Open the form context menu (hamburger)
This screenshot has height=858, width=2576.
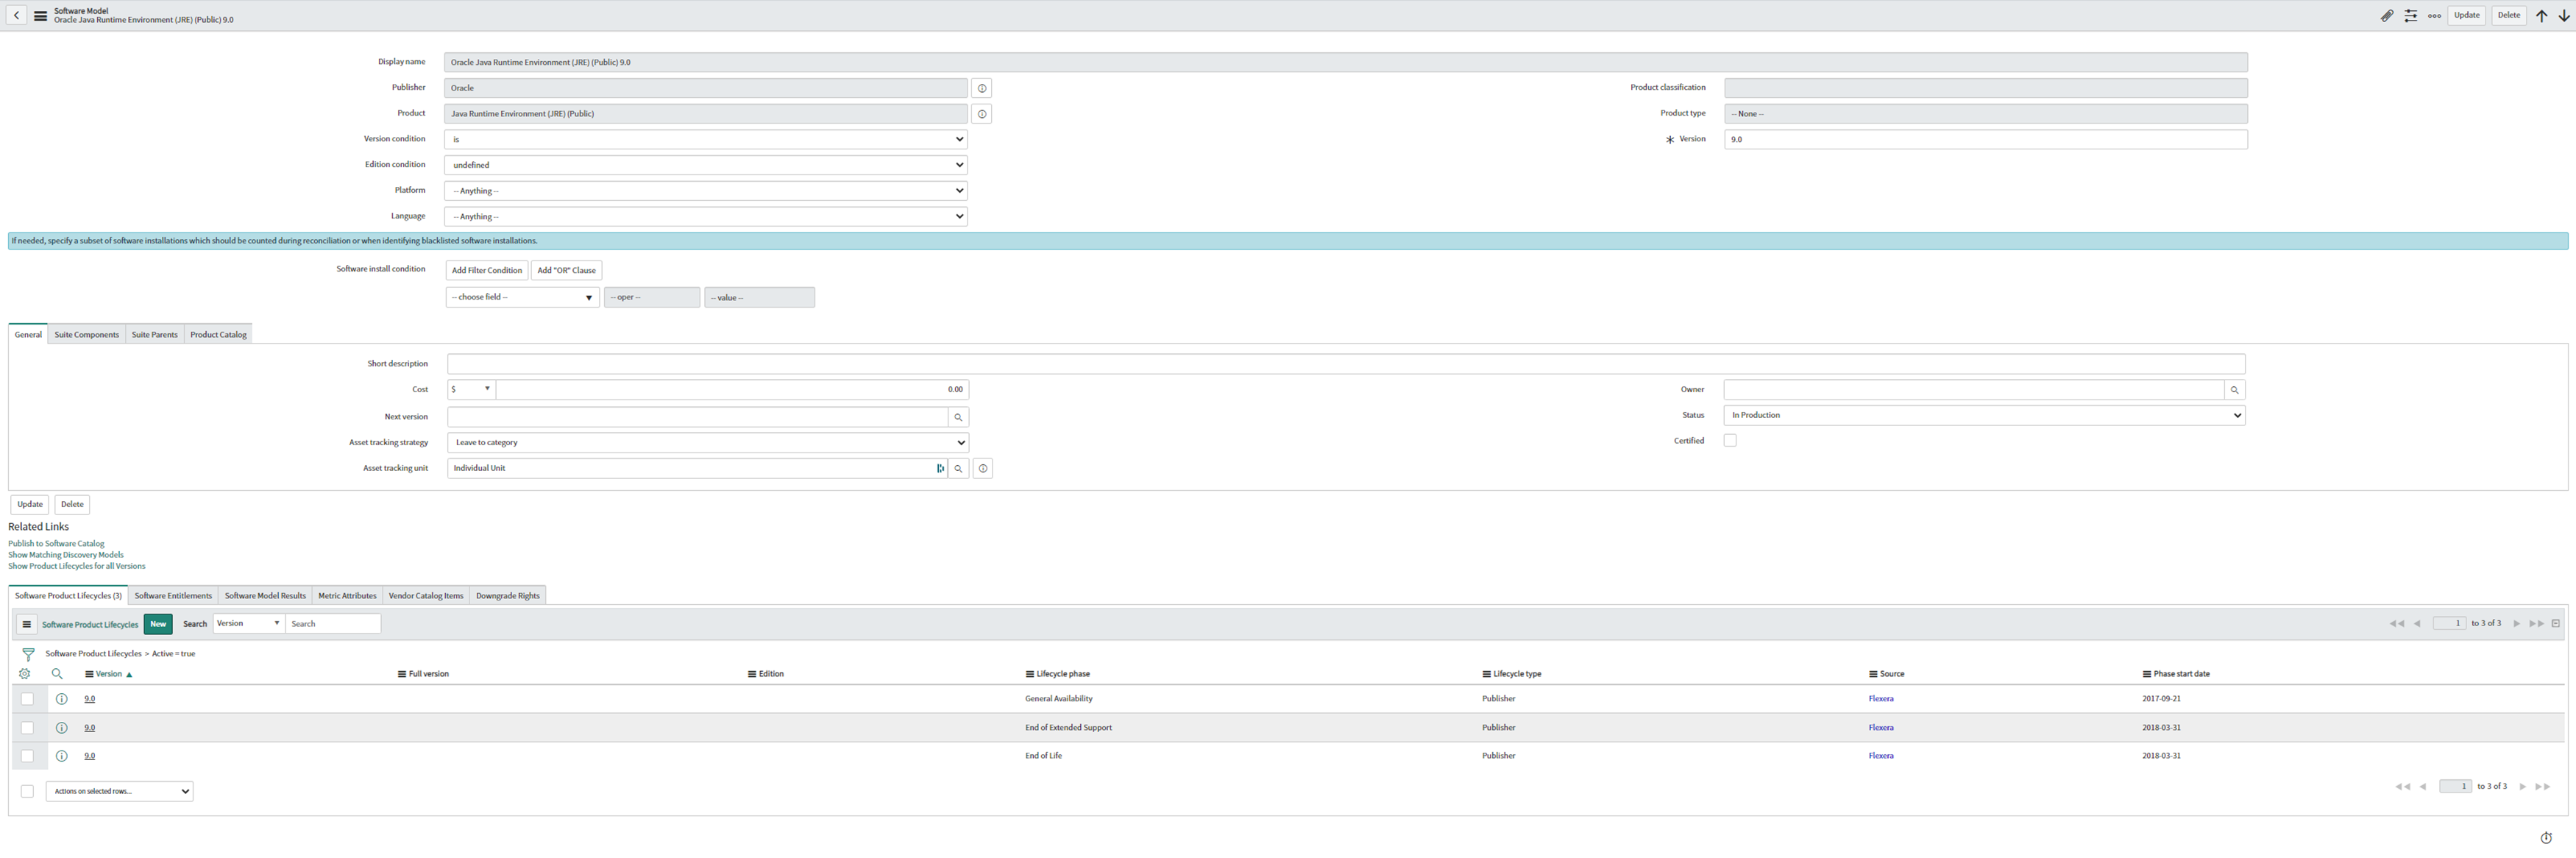coord(41,16)
